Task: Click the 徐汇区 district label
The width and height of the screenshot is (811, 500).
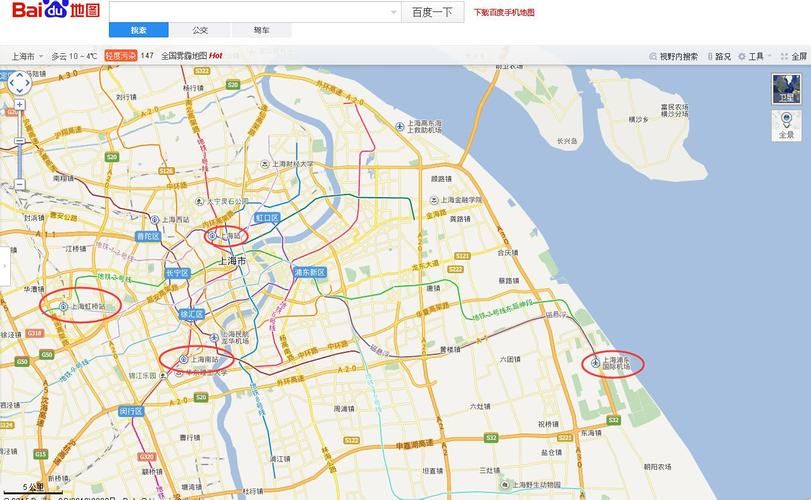Action: 192,314
